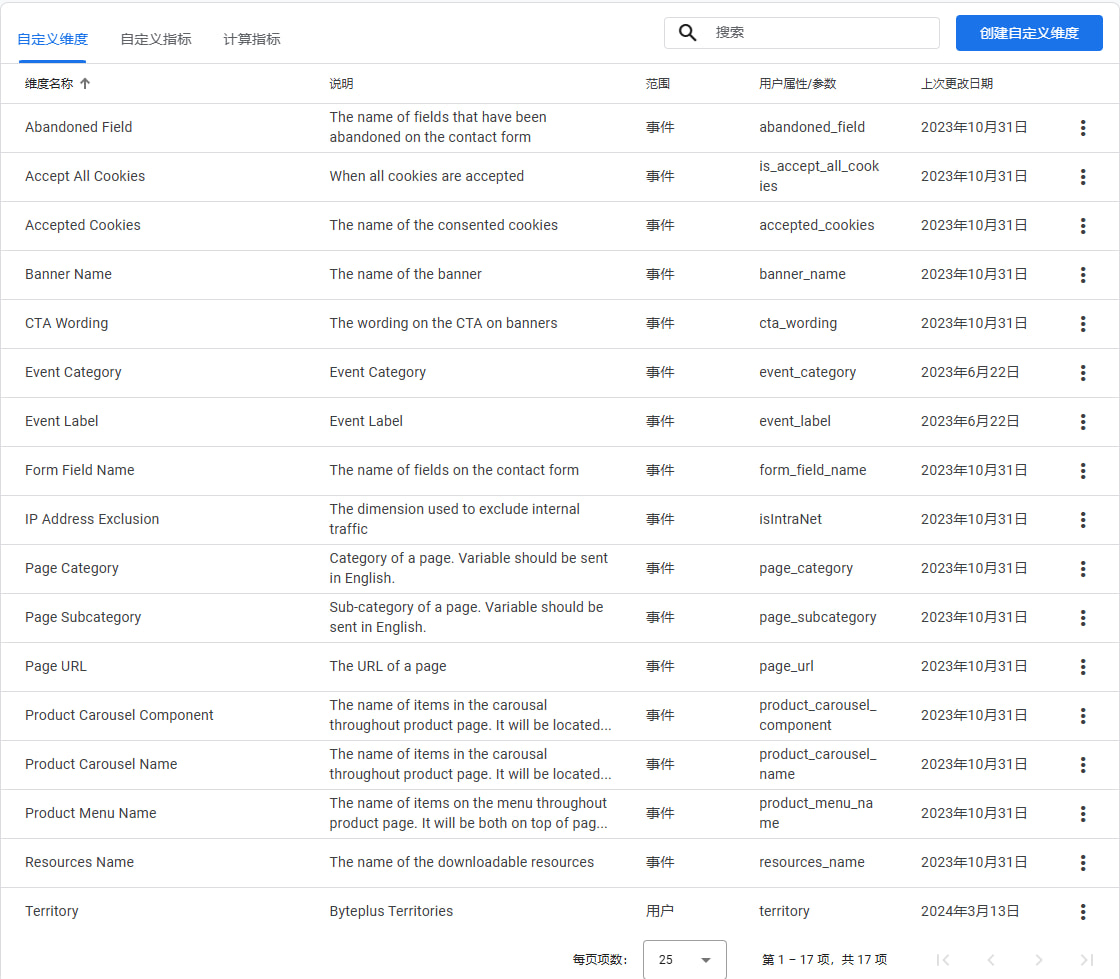Jump to the last page arrow
1120x979 pixels.
[x=1087, y=960]
